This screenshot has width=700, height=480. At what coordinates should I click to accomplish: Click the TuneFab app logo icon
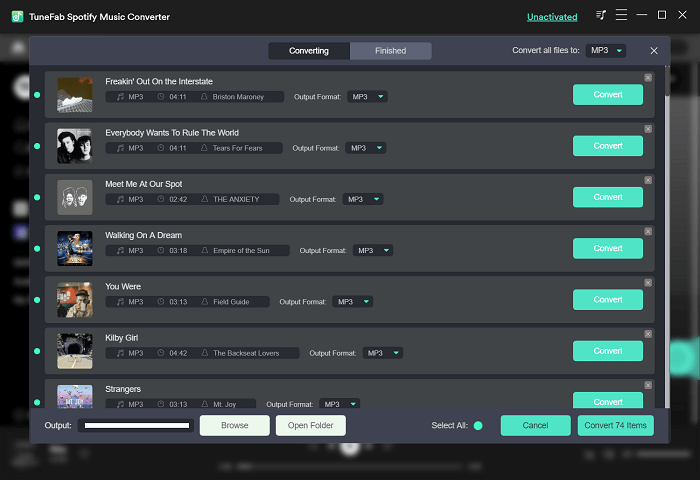click(18, 16)
